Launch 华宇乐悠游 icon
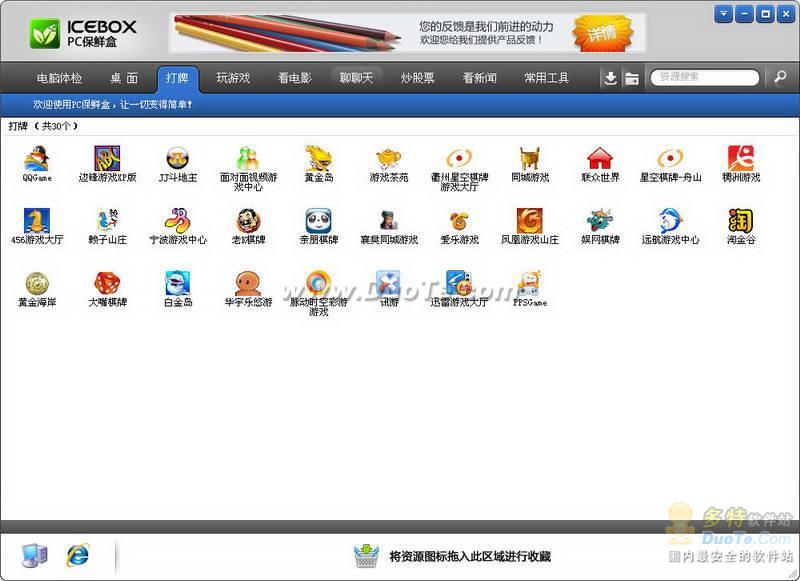Viewport: 800px width, 581px height. click(x=248, y=283)
